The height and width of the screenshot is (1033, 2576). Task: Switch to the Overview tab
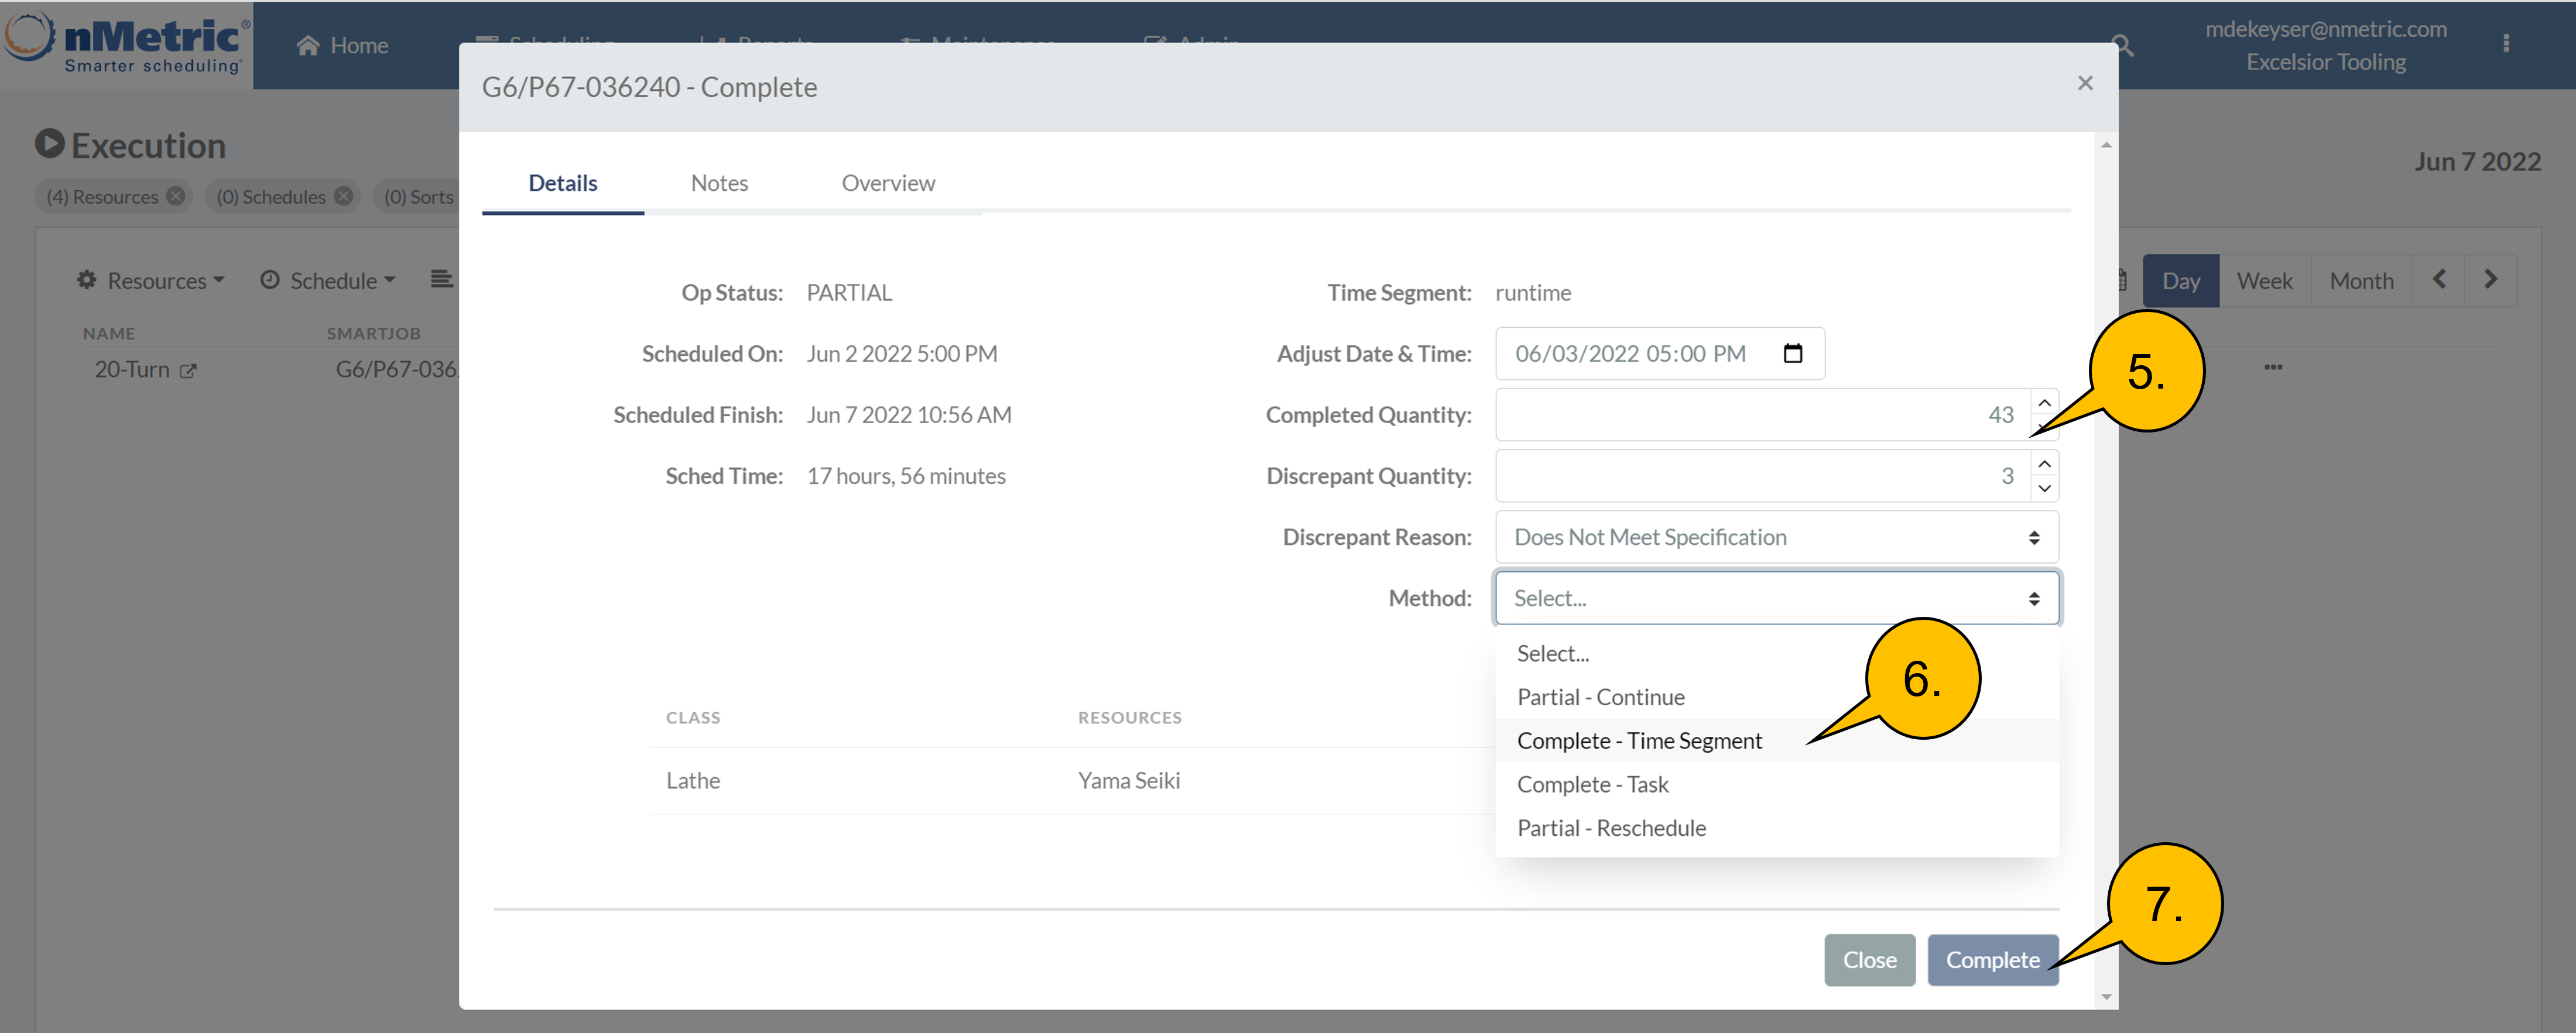(x=888, y=183)
